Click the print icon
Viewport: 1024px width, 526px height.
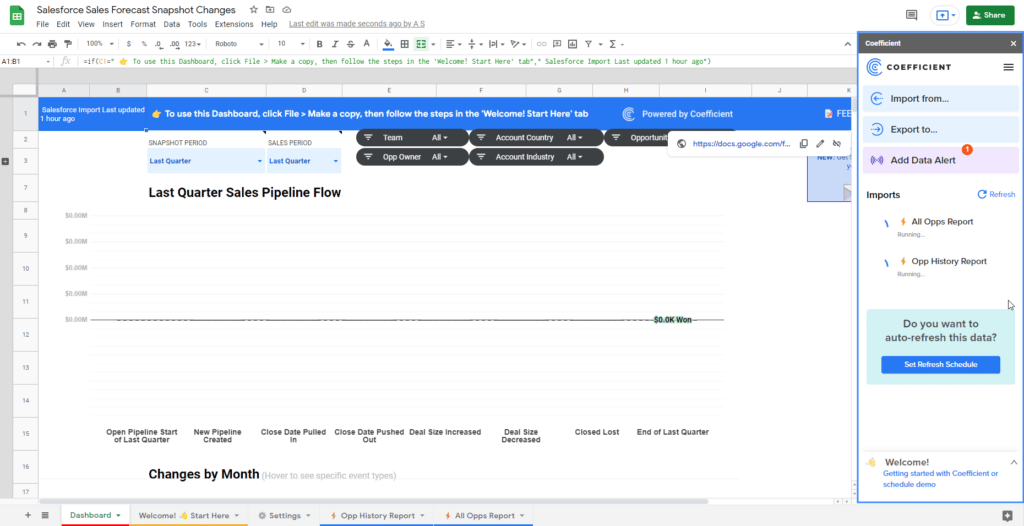tap(52, 44)
